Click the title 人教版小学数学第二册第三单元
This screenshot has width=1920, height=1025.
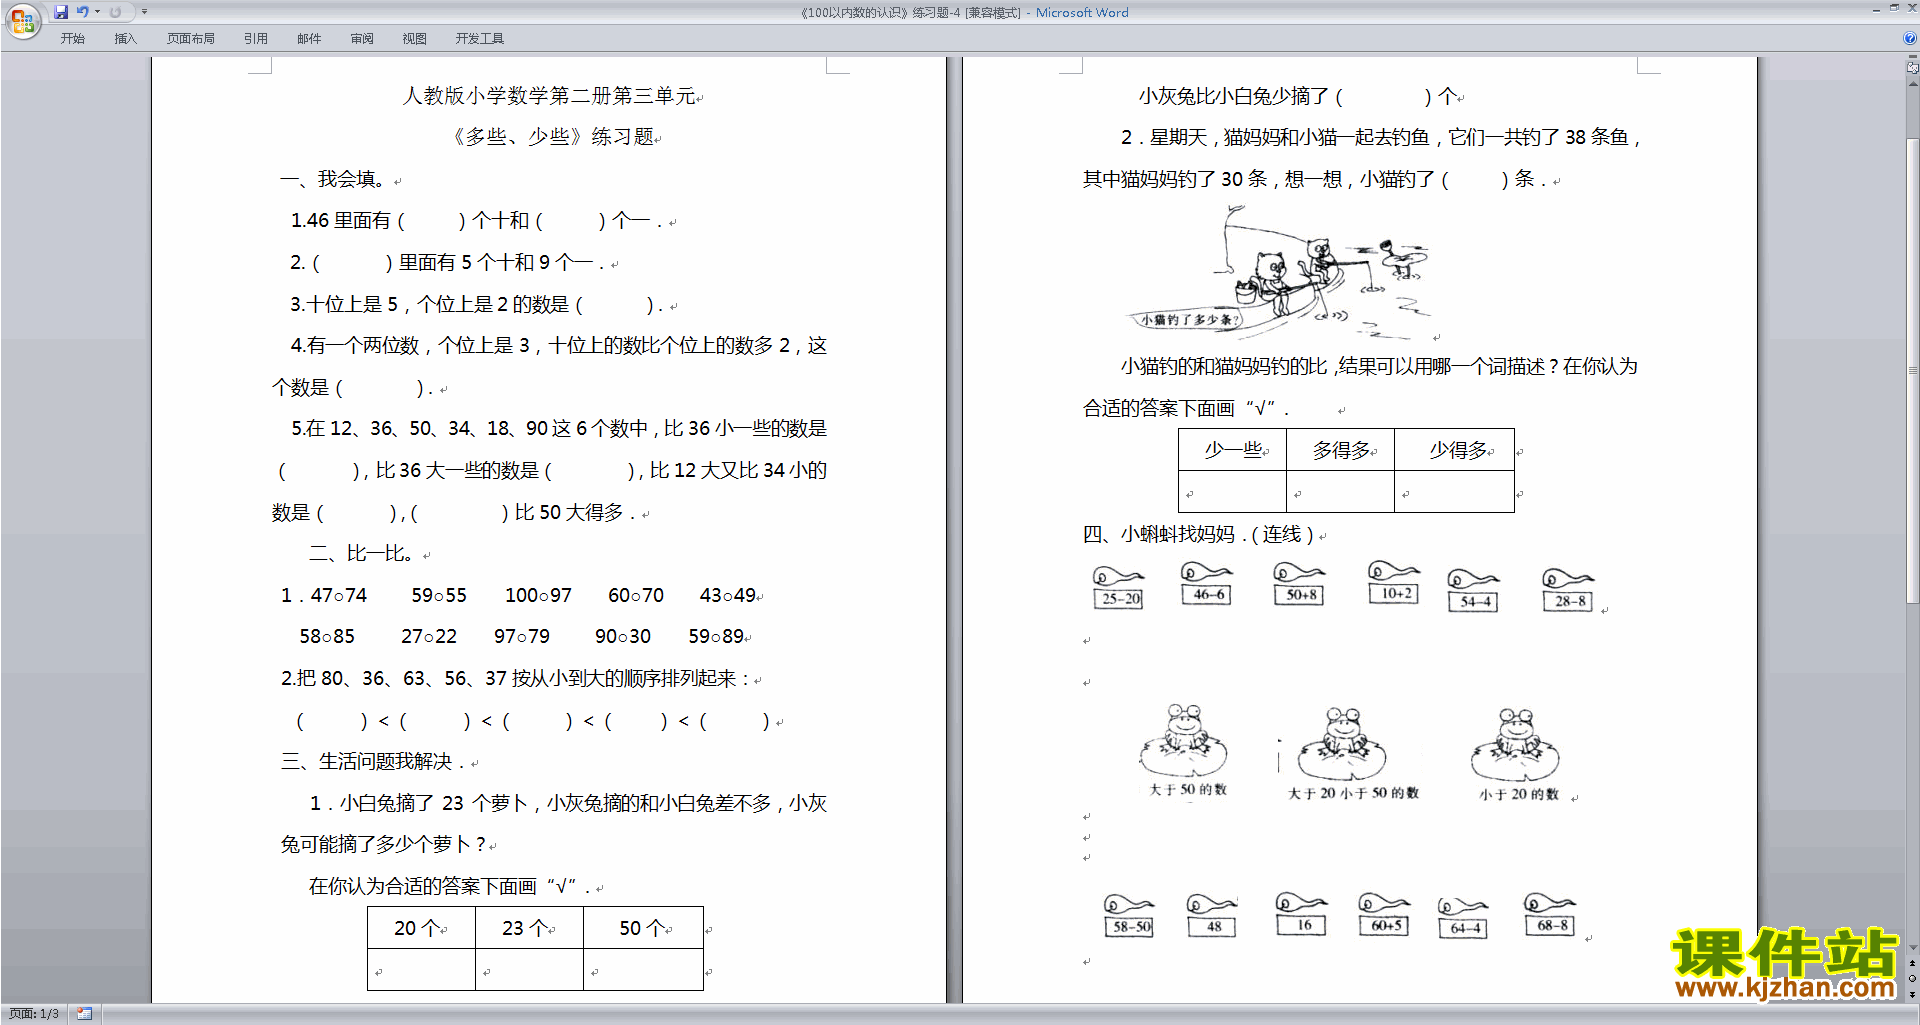click(x=549, y=96)
